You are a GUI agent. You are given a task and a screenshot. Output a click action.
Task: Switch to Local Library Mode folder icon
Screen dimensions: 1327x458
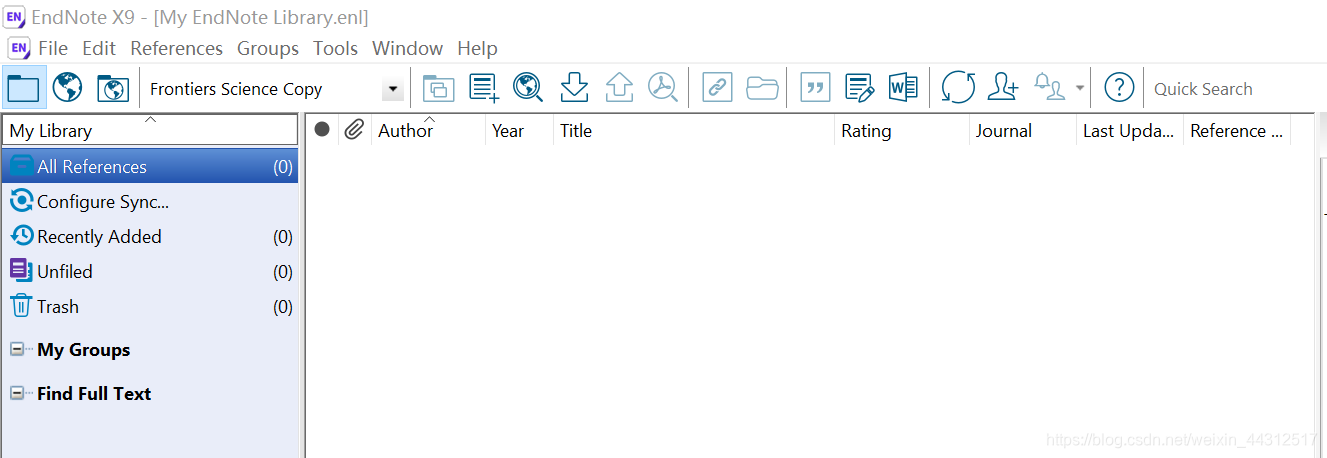22,88
